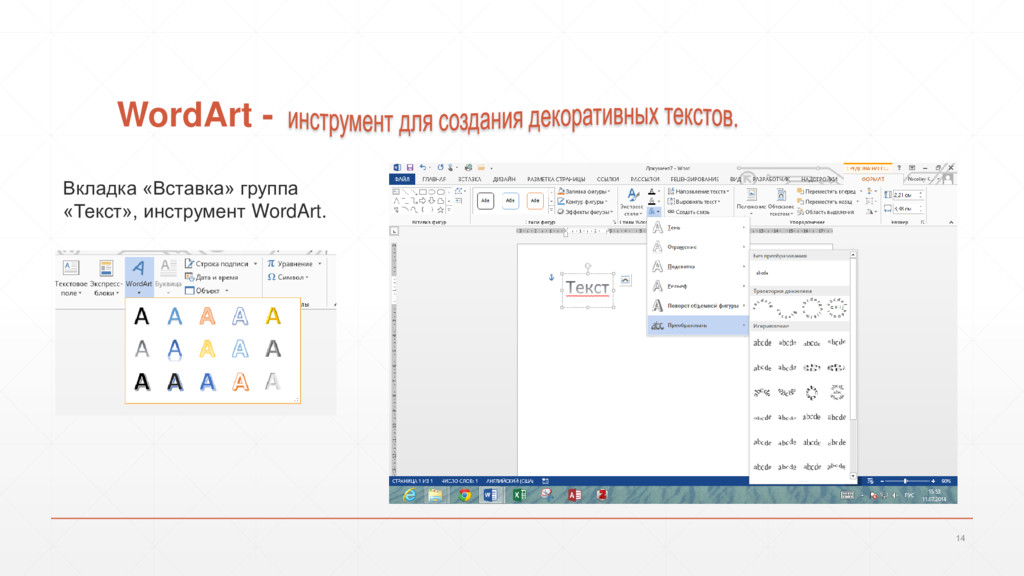Select the first black shape style preset

pyautogui.click(x=485, y=200)
